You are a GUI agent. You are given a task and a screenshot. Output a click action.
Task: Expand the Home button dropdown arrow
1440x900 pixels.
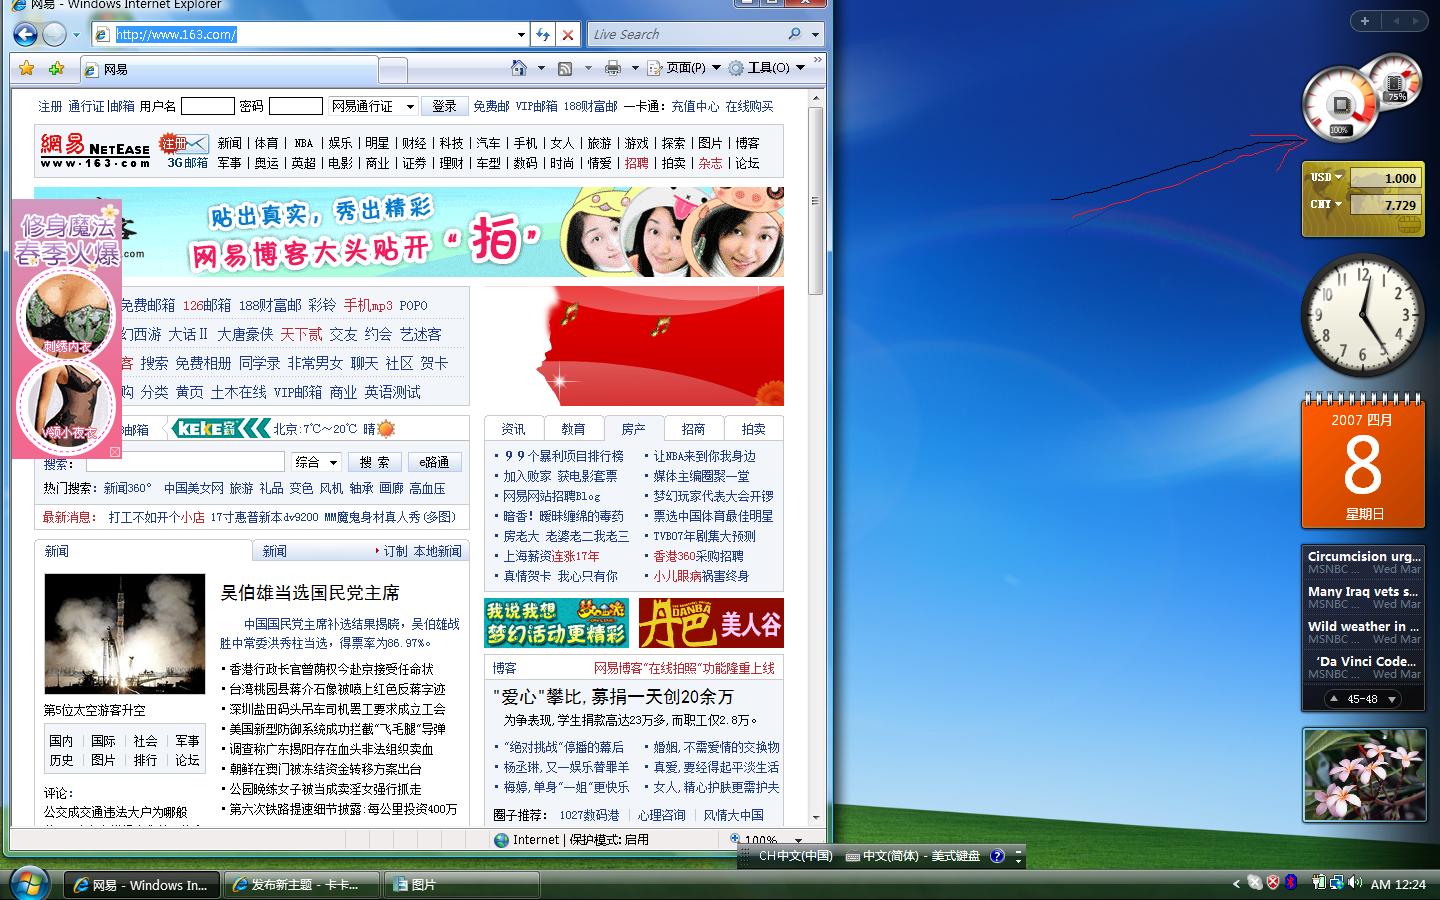(x=541, y=68)
